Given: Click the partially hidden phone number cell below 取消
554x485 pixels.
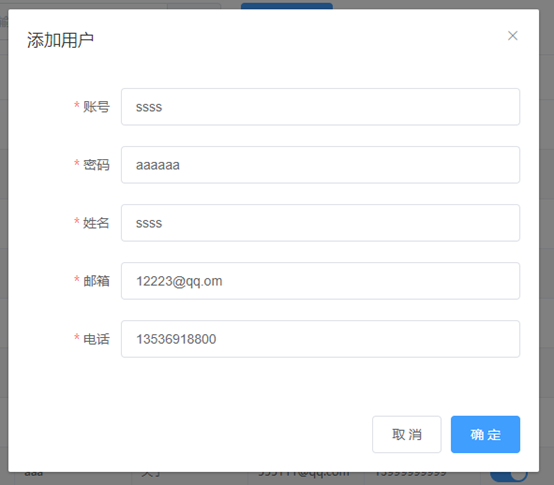Looking at the screenshot, I should (411, 474).
